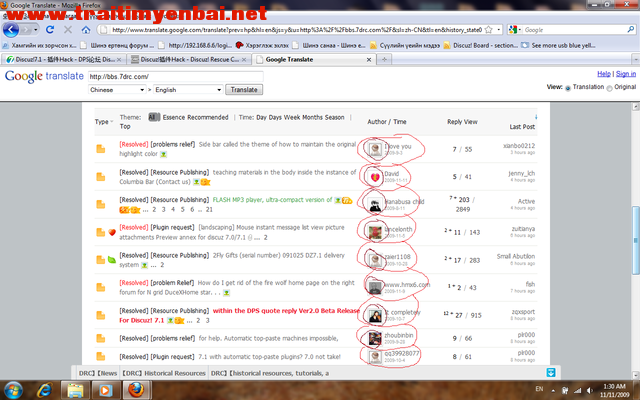Screen dimensions: 640x400
Task: Select the Translation view radio button
Action: (x=567, y=88)
